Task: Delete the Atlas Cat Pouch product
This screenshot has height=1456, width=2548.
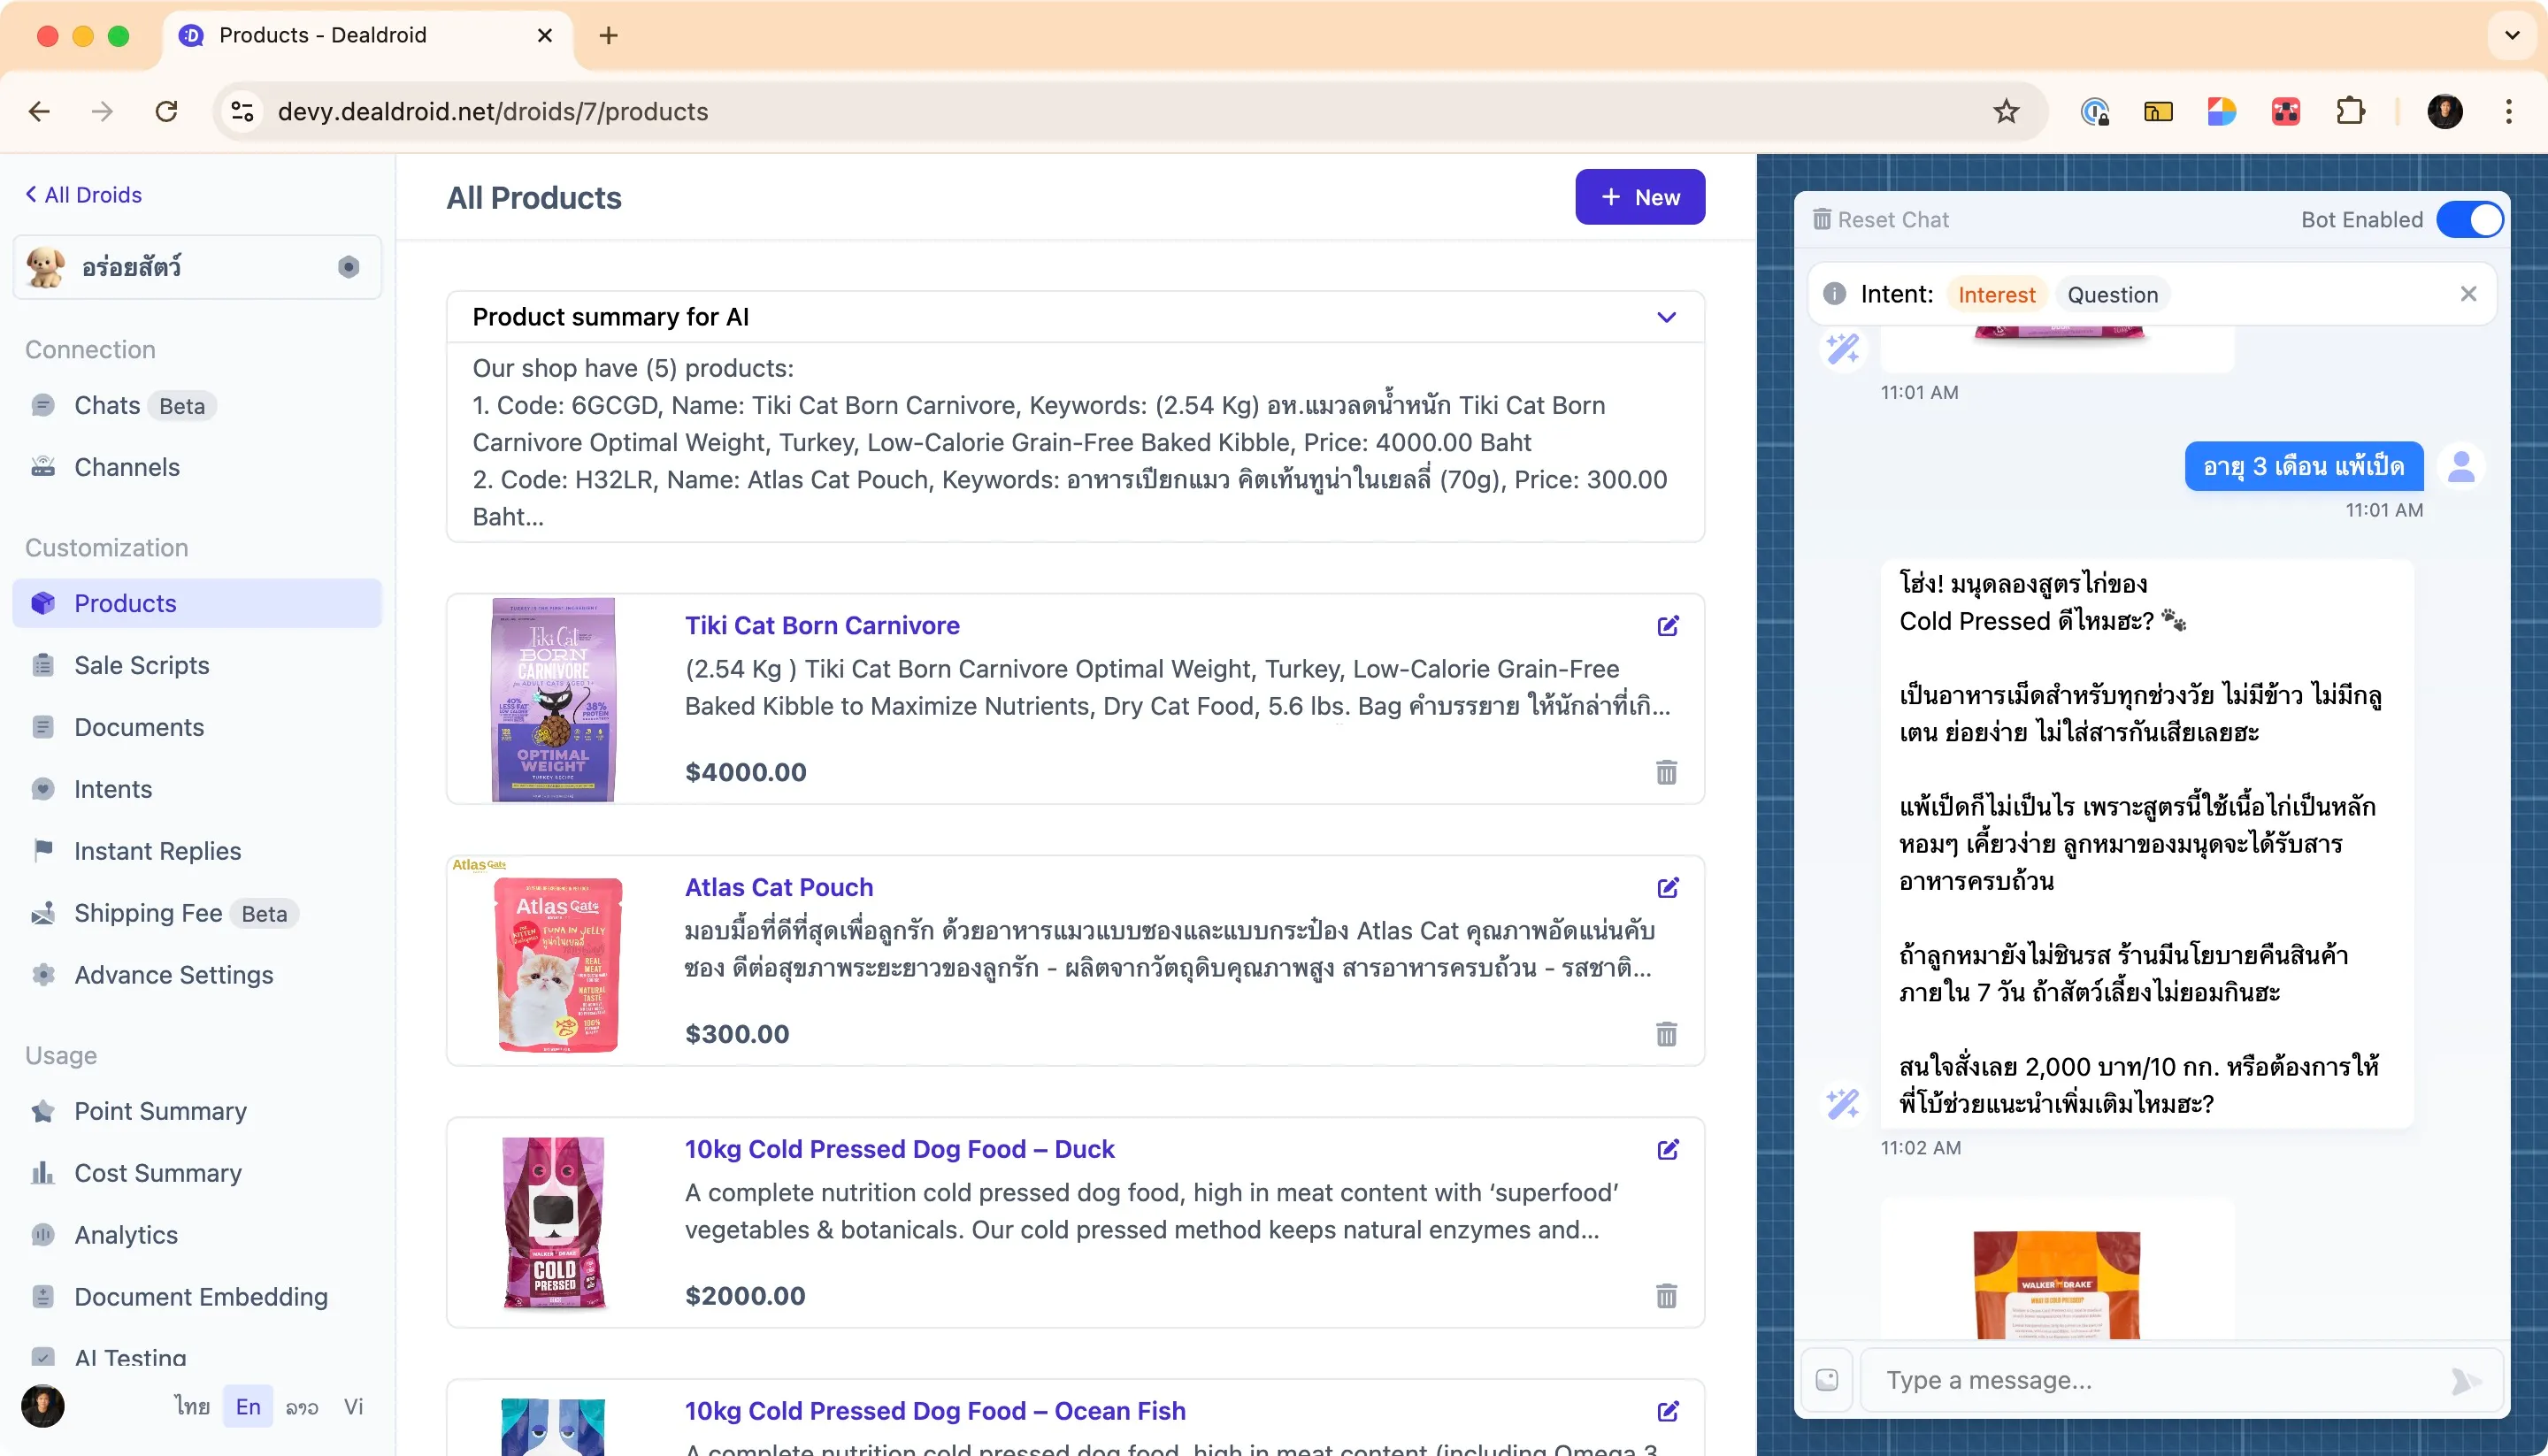Action: tap(1665, 1035)
